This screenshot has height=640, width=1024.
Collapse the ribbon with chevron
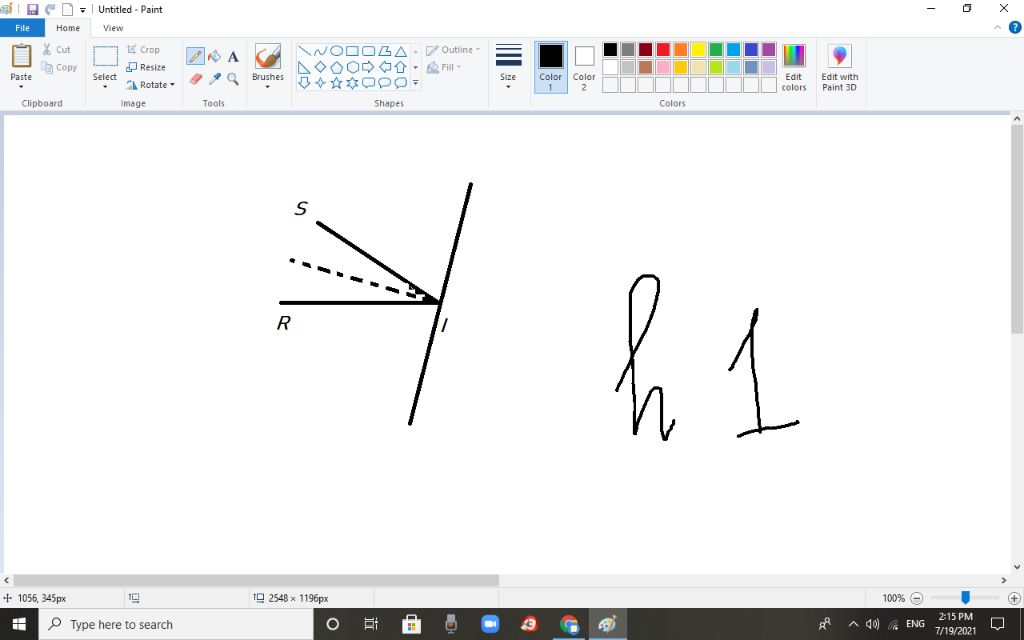(997, 27)
